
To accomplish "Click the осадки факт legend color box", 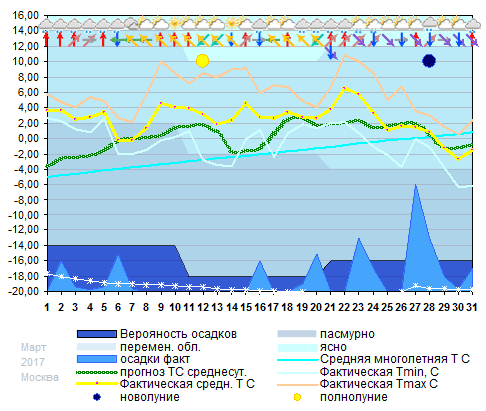I will (x=97, y=359).
